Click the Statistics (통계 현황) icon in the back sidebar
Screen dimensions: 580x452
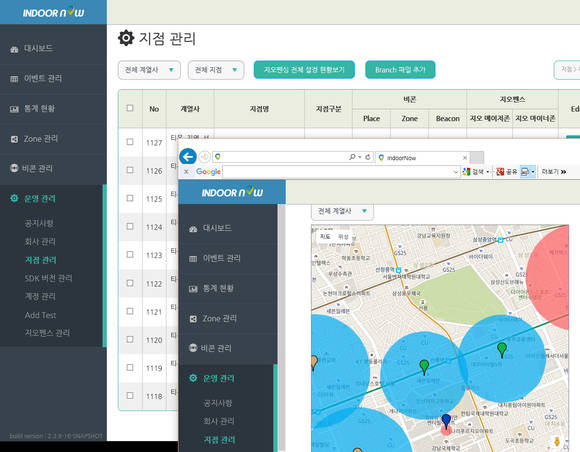coord(14,109)
